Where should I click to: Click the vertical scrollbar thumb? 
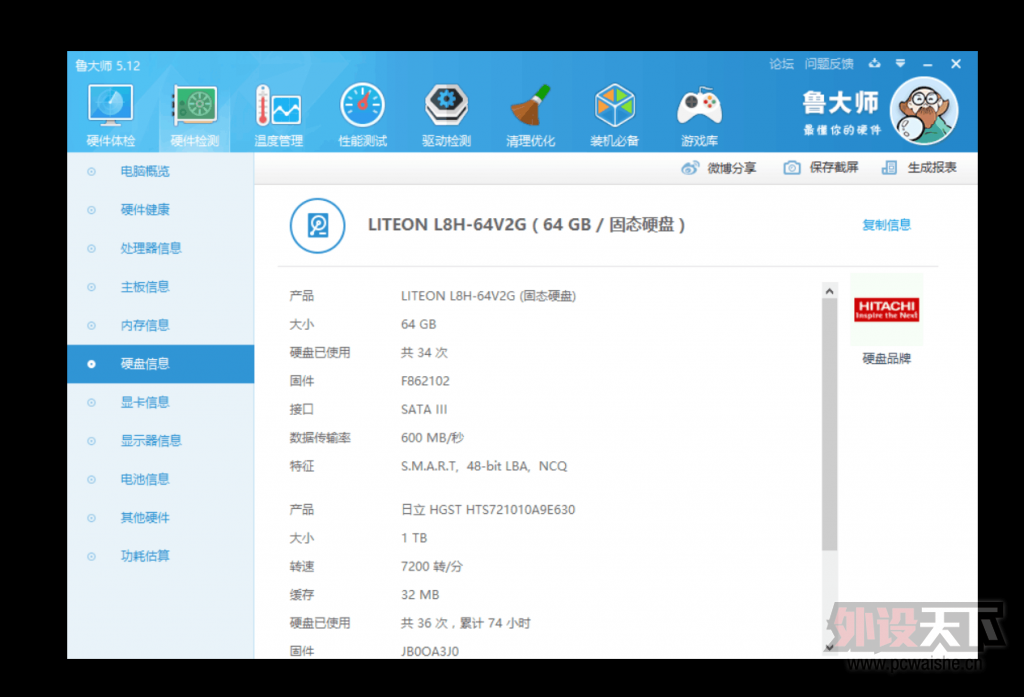coord(829,425)
